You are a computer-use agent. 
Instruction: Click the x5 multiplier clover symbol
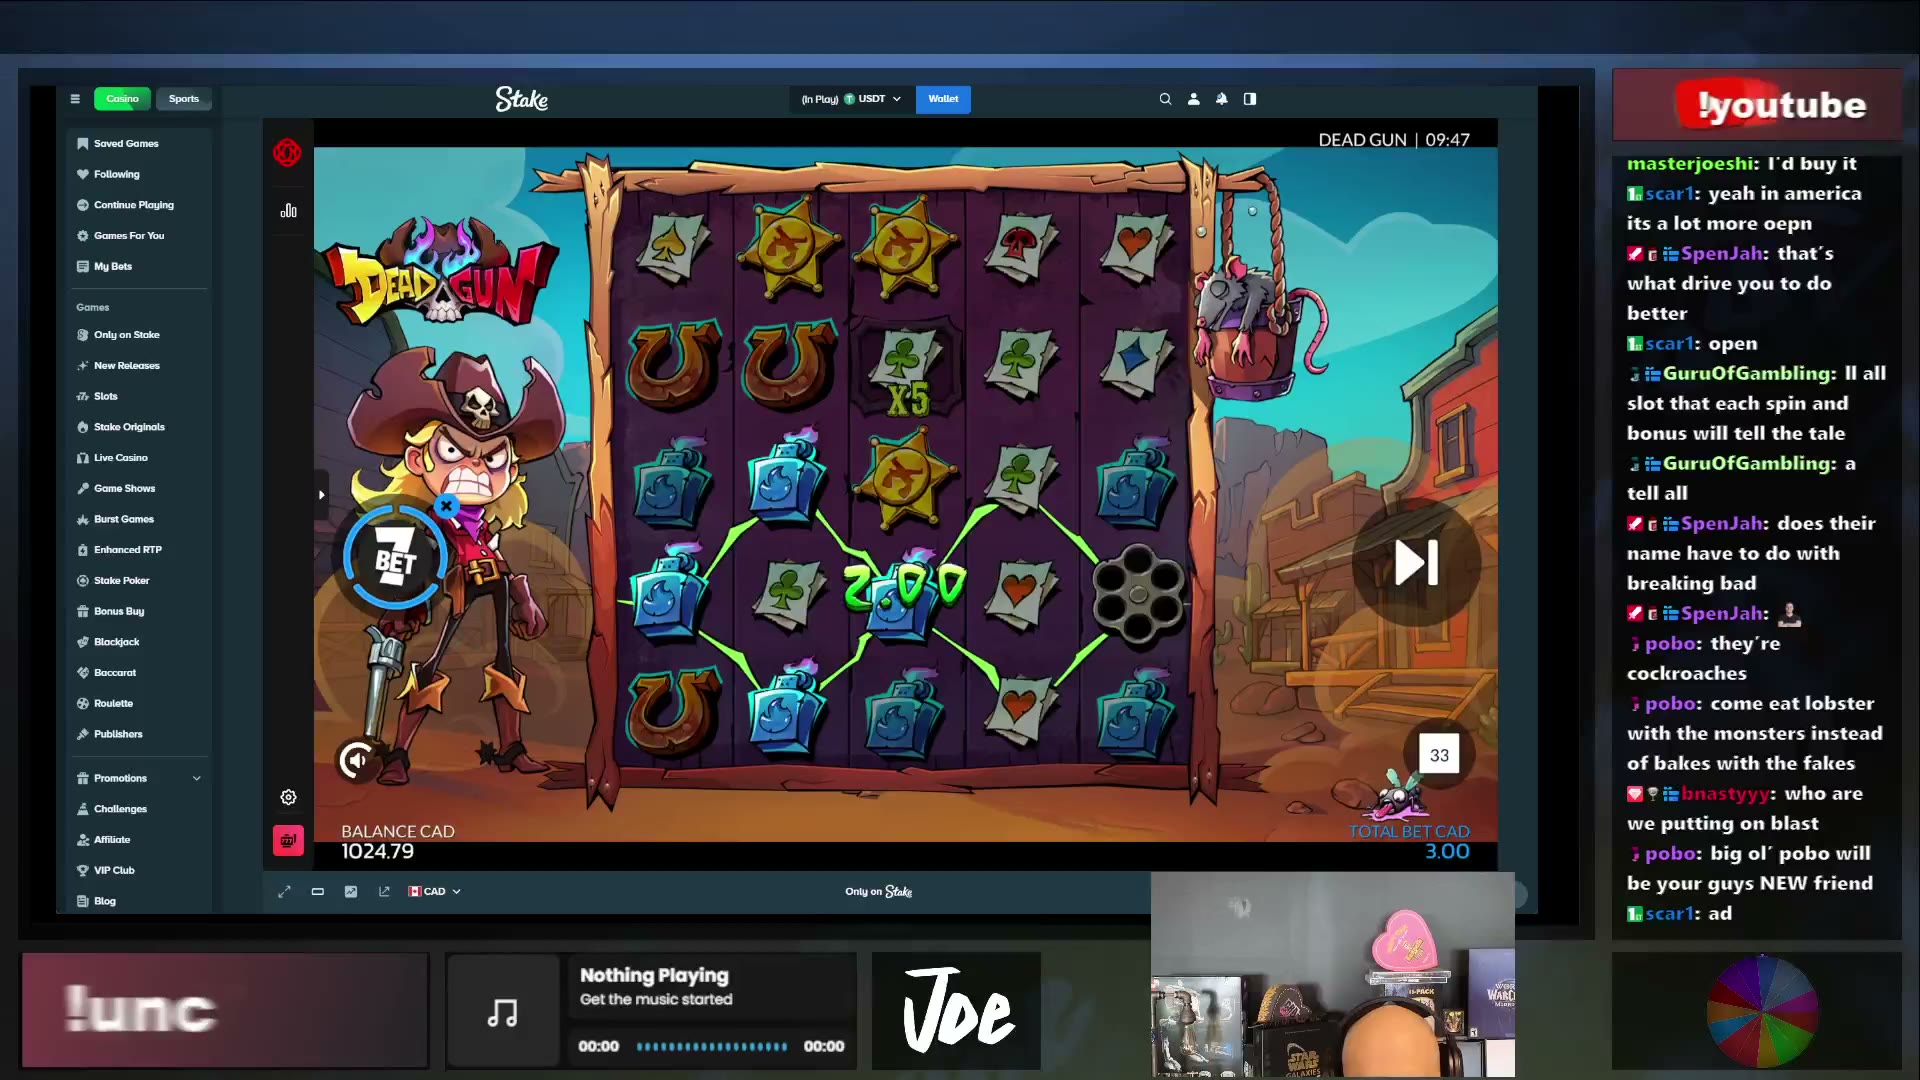(x=907, y=368)
